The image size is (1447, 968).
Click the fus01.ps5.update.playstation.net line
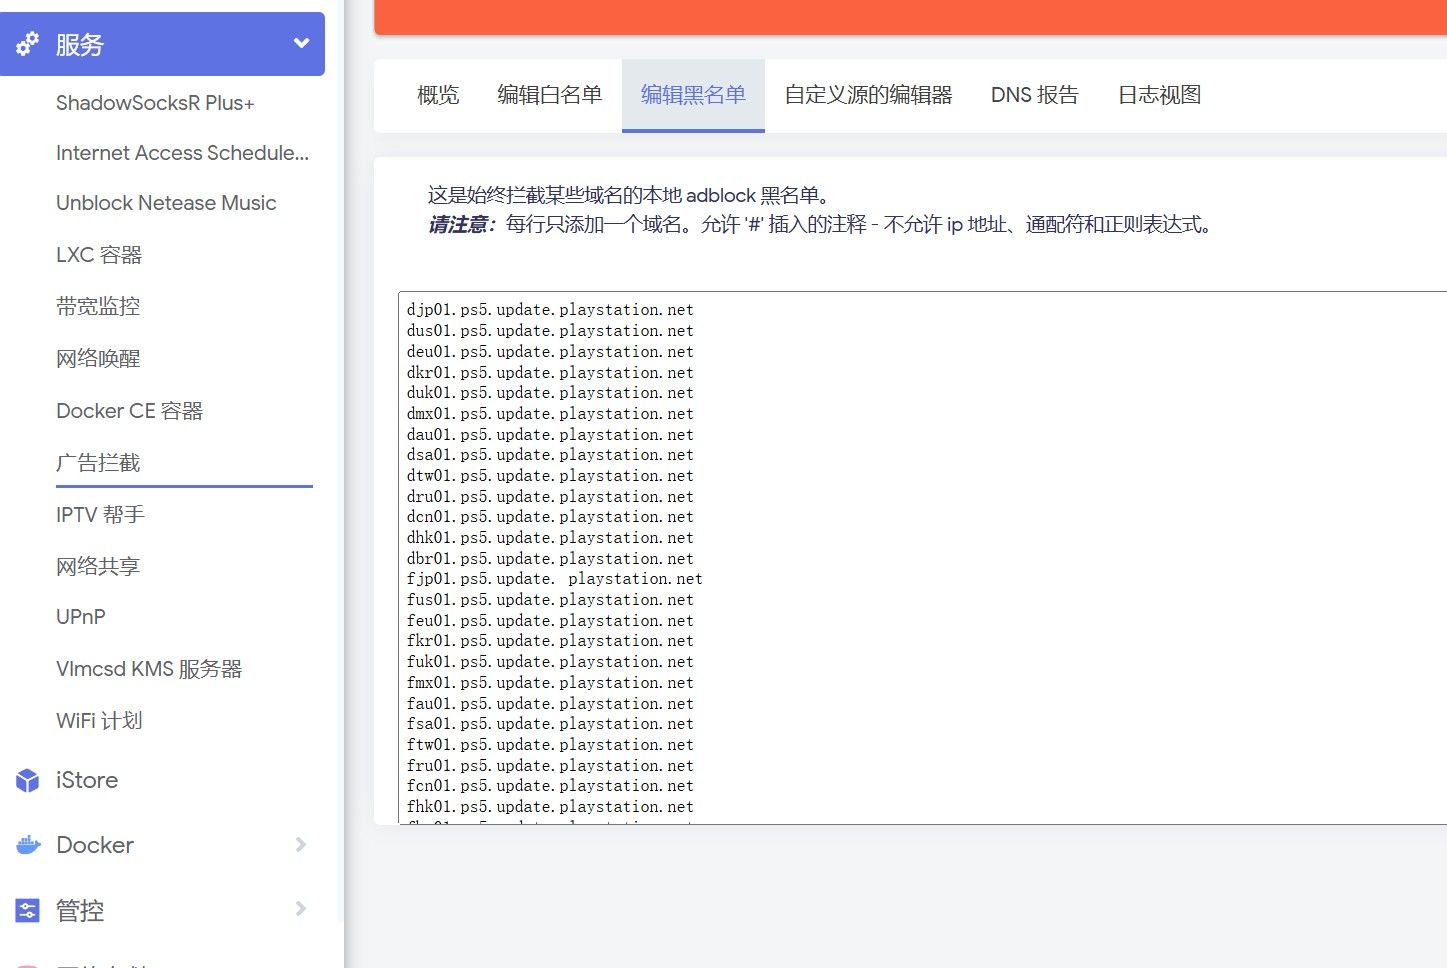(x=550, y=600)
